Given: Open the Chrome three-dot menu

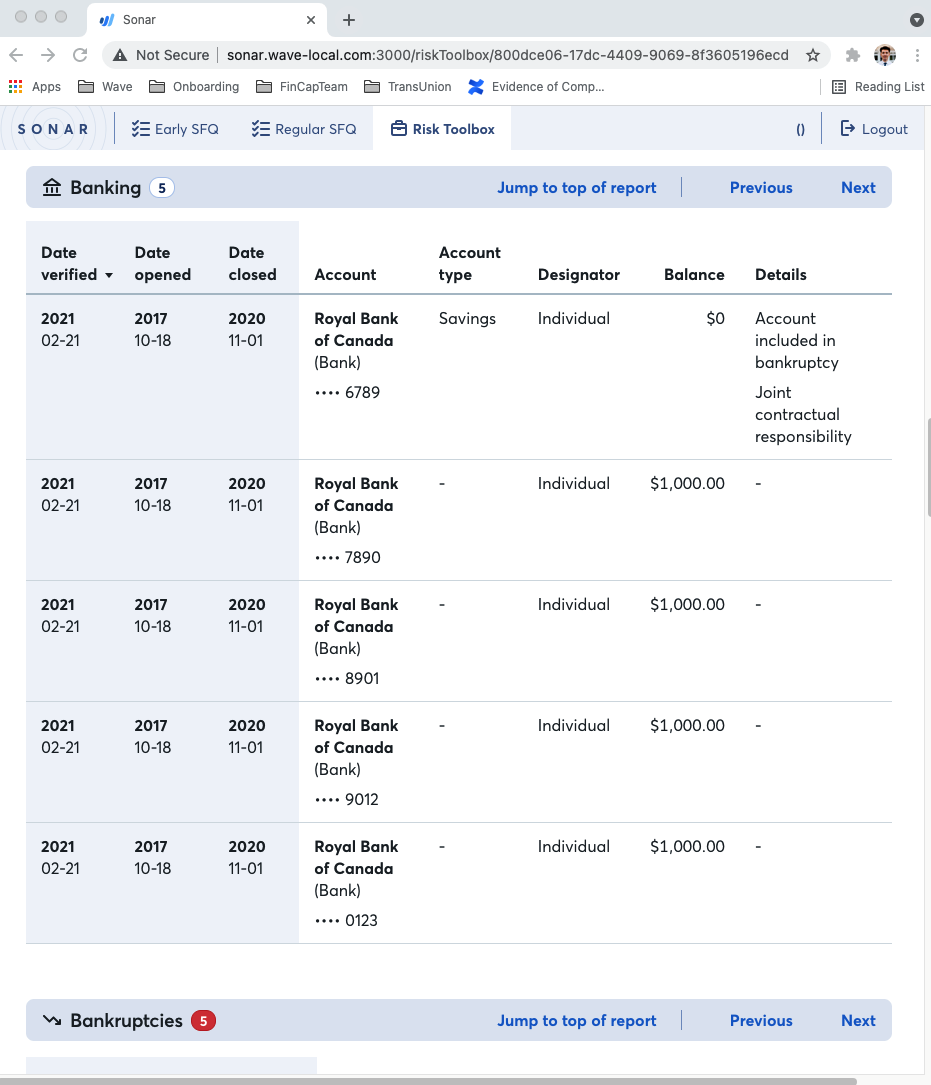Looking at the screenshot, I should click(x=916, y=55).
